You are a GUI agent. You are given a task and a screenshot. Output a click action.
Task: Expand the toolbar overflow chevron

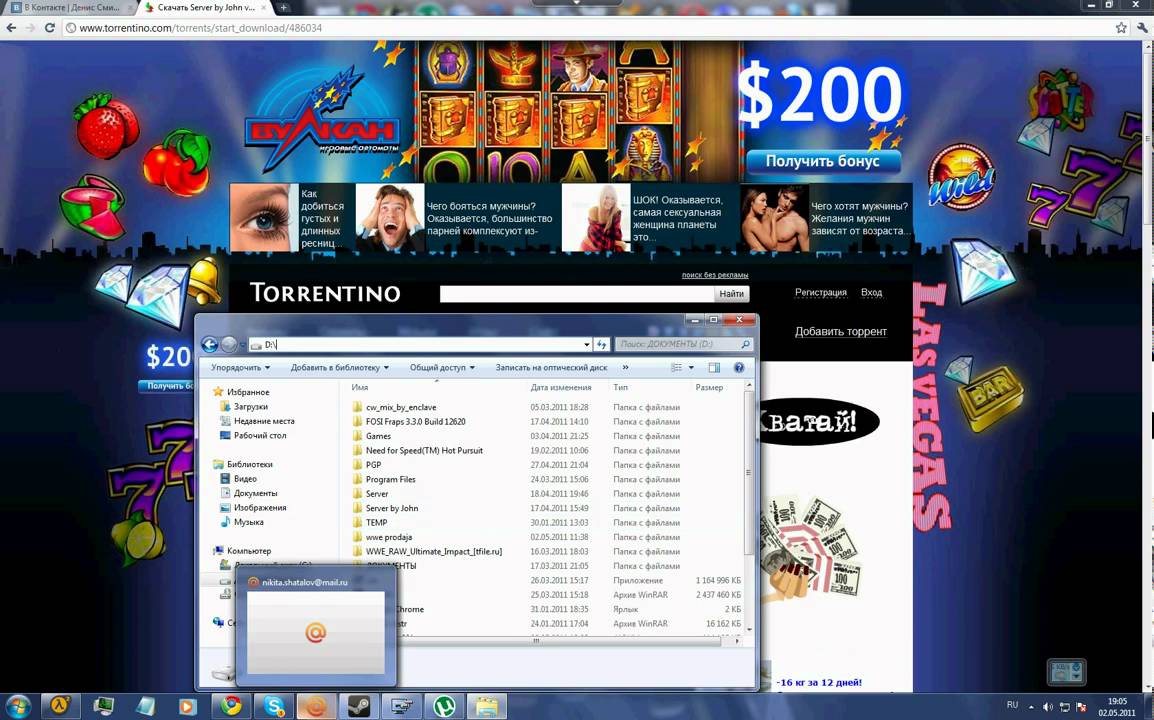pyautogui.click(x=626, y=367)
